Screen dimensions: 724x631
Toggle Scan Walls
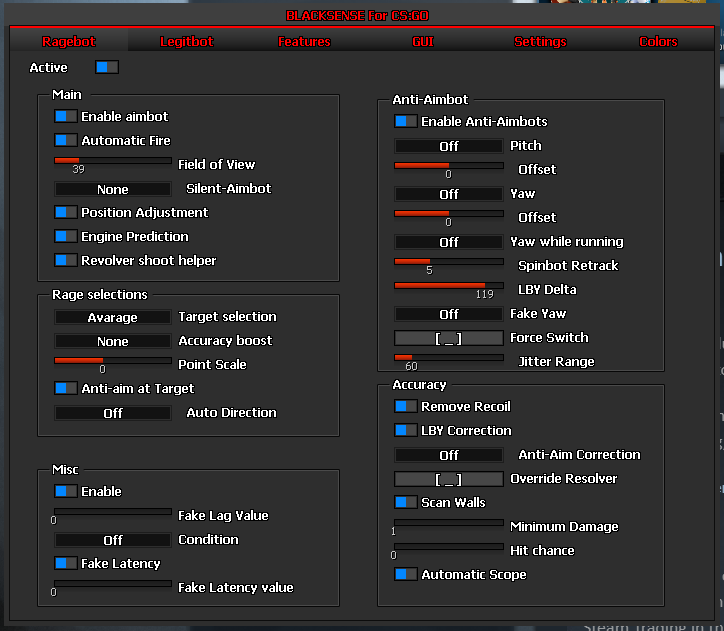[406, 502]
